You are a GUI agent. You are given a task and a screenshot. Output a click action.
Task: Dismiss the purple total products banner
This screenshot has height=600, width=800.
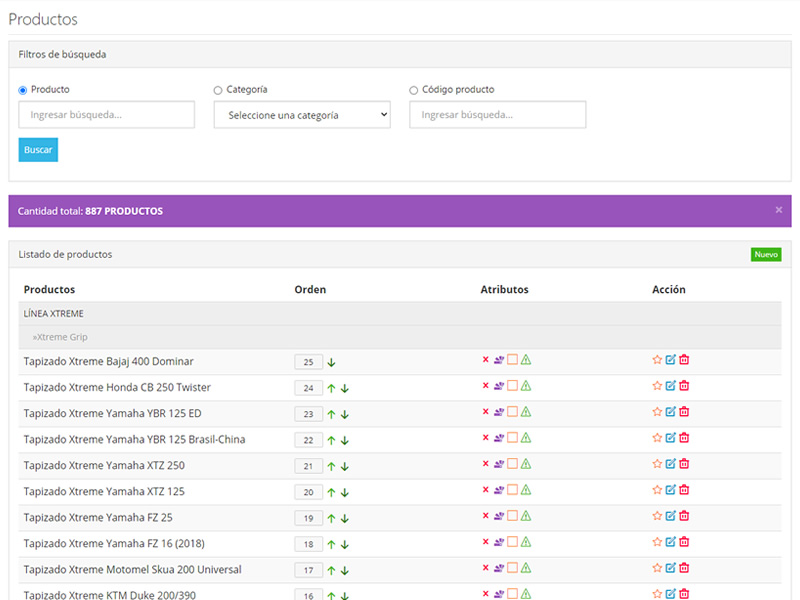pyautogui.click(x=779, y=210)
